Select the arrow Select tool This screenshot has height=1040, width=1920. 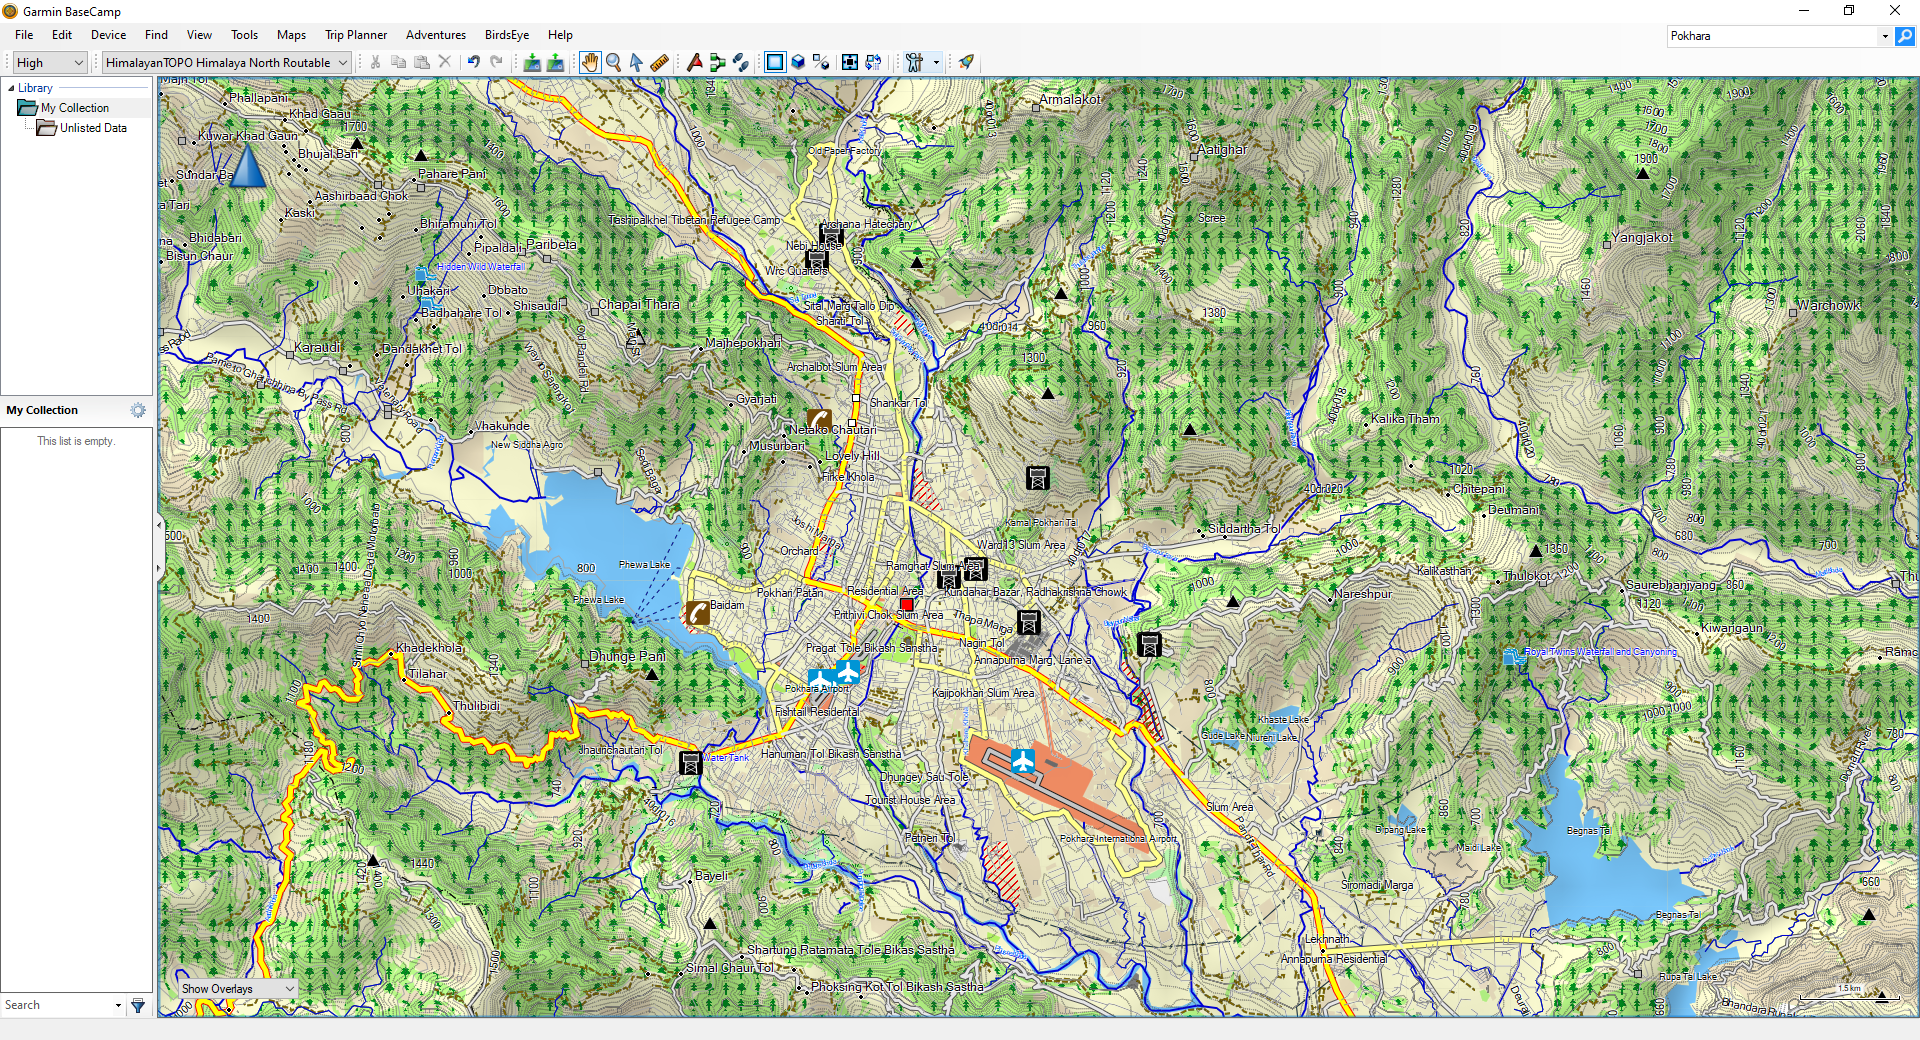click(636, 62)
